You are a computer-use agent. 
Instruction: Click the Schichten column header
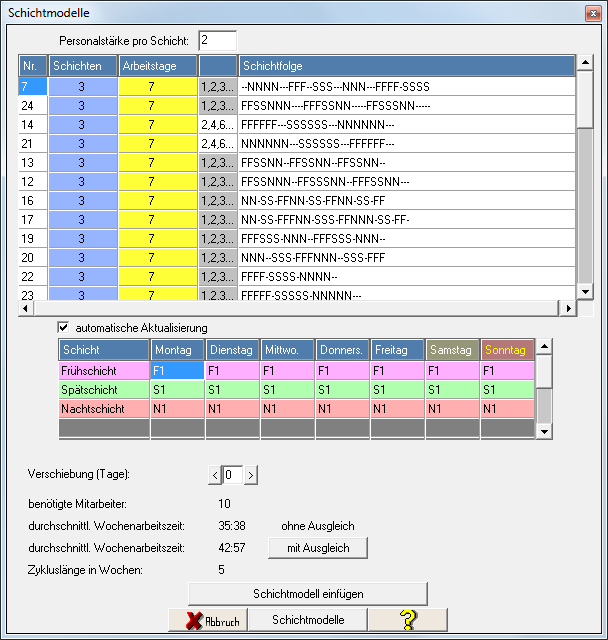coord(83,66)
